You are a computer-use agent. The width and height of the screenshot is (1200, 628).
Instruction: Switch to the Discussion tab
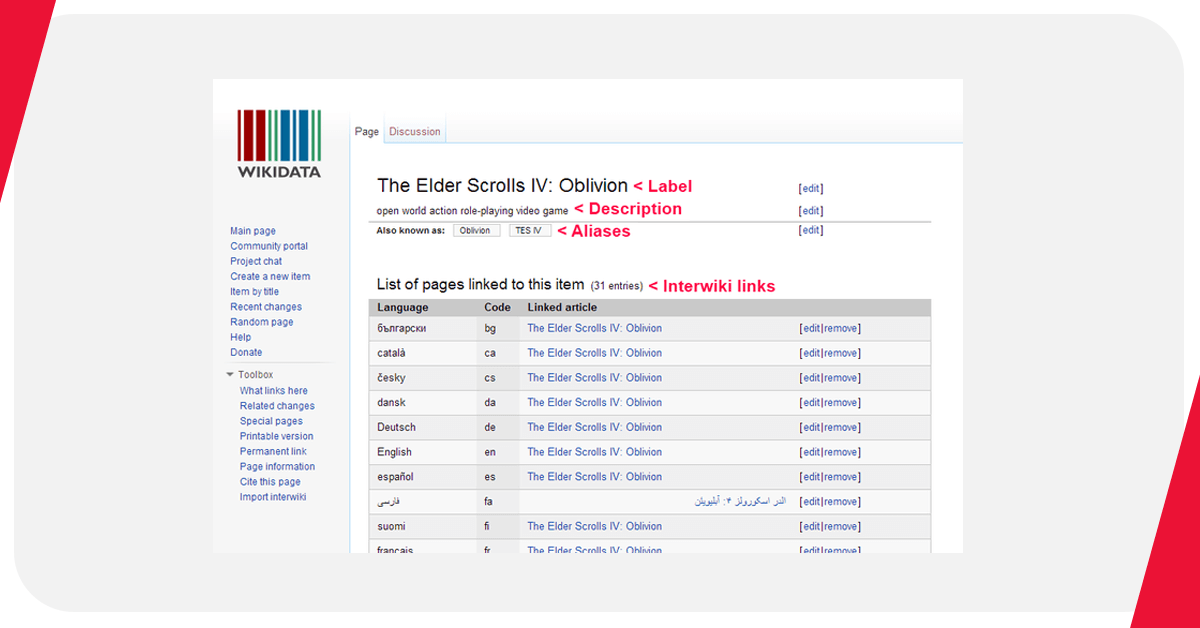[415, 132]
